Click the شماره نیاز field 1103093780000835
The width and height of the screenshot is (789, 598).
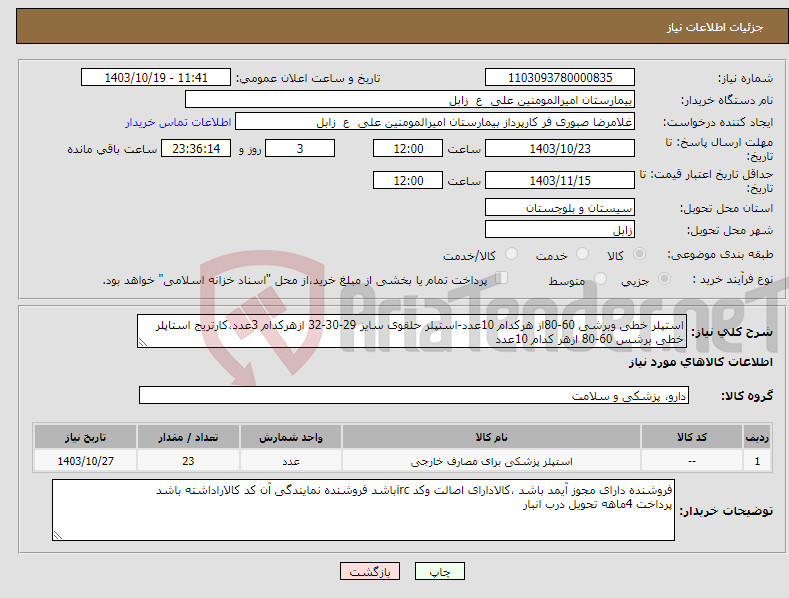[x=560, y=78]
